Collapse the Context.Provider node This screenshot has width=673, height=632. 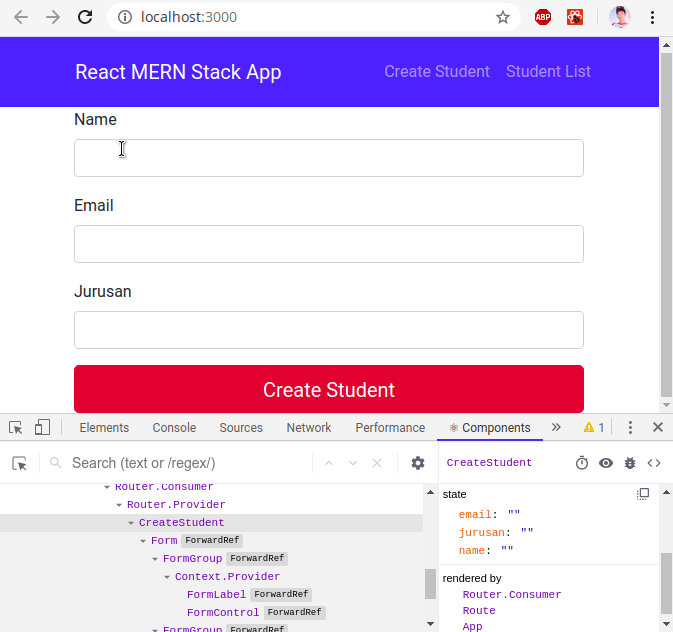[x=167, y=577]
